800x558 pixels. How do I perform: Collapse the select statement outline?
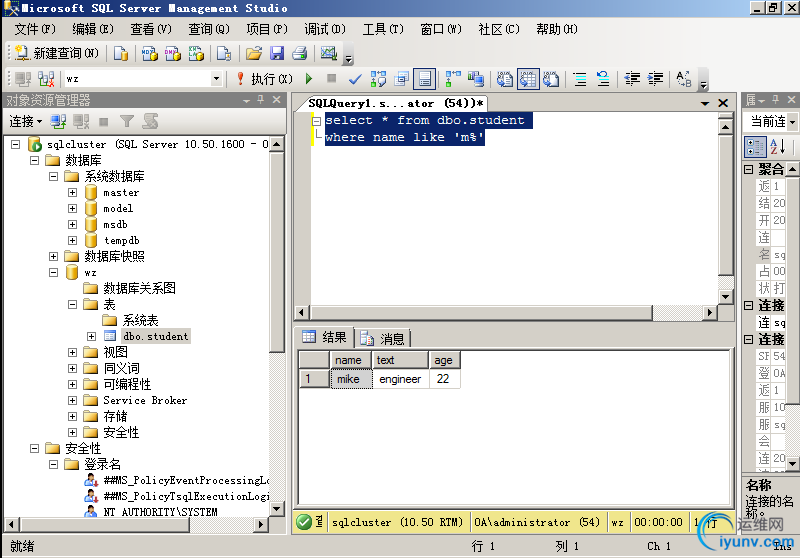coord(316,121)
